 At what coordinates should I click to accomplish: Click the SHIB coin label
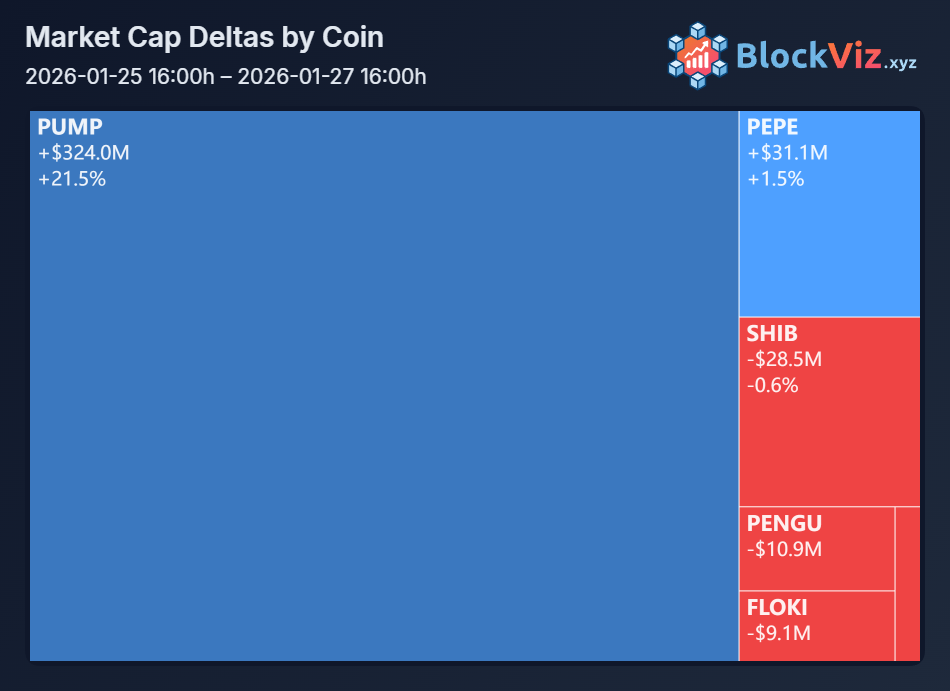point(772,333)
